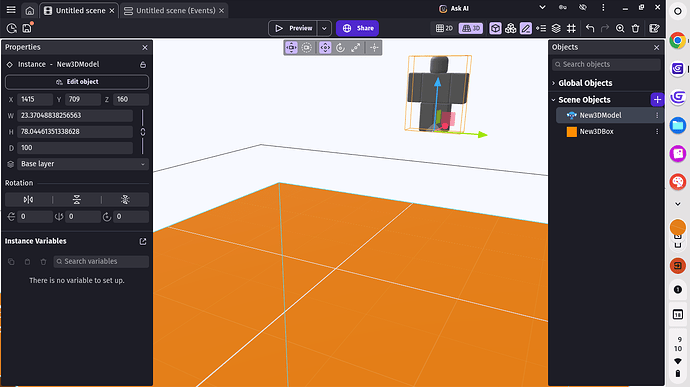Open the main hamburger menu
Viewport: 690px width, 387px height.
tap(11, 9)
